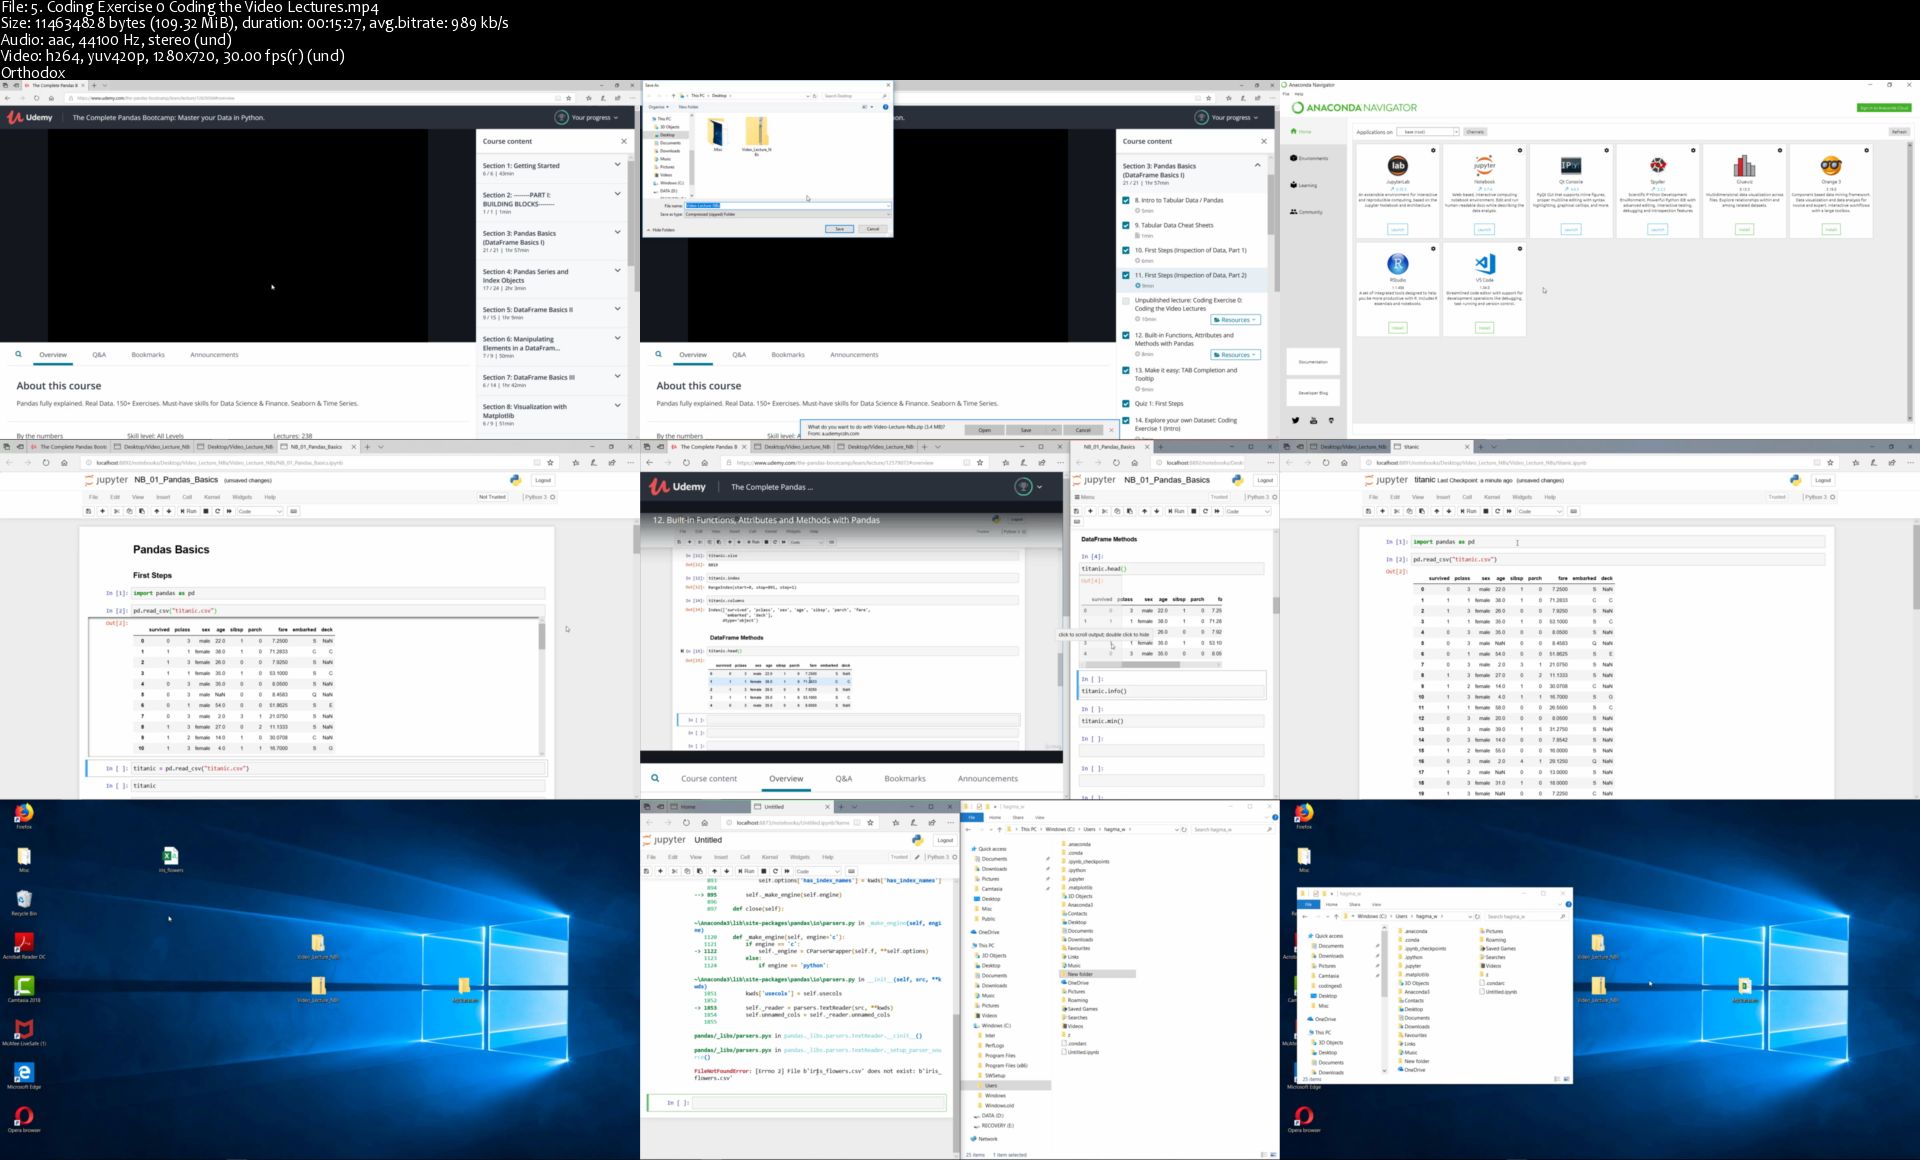The image size is (1920, 1160).
Task: Open the Cell menu in the Untitled notebook
Action: [x=745, y=857]
